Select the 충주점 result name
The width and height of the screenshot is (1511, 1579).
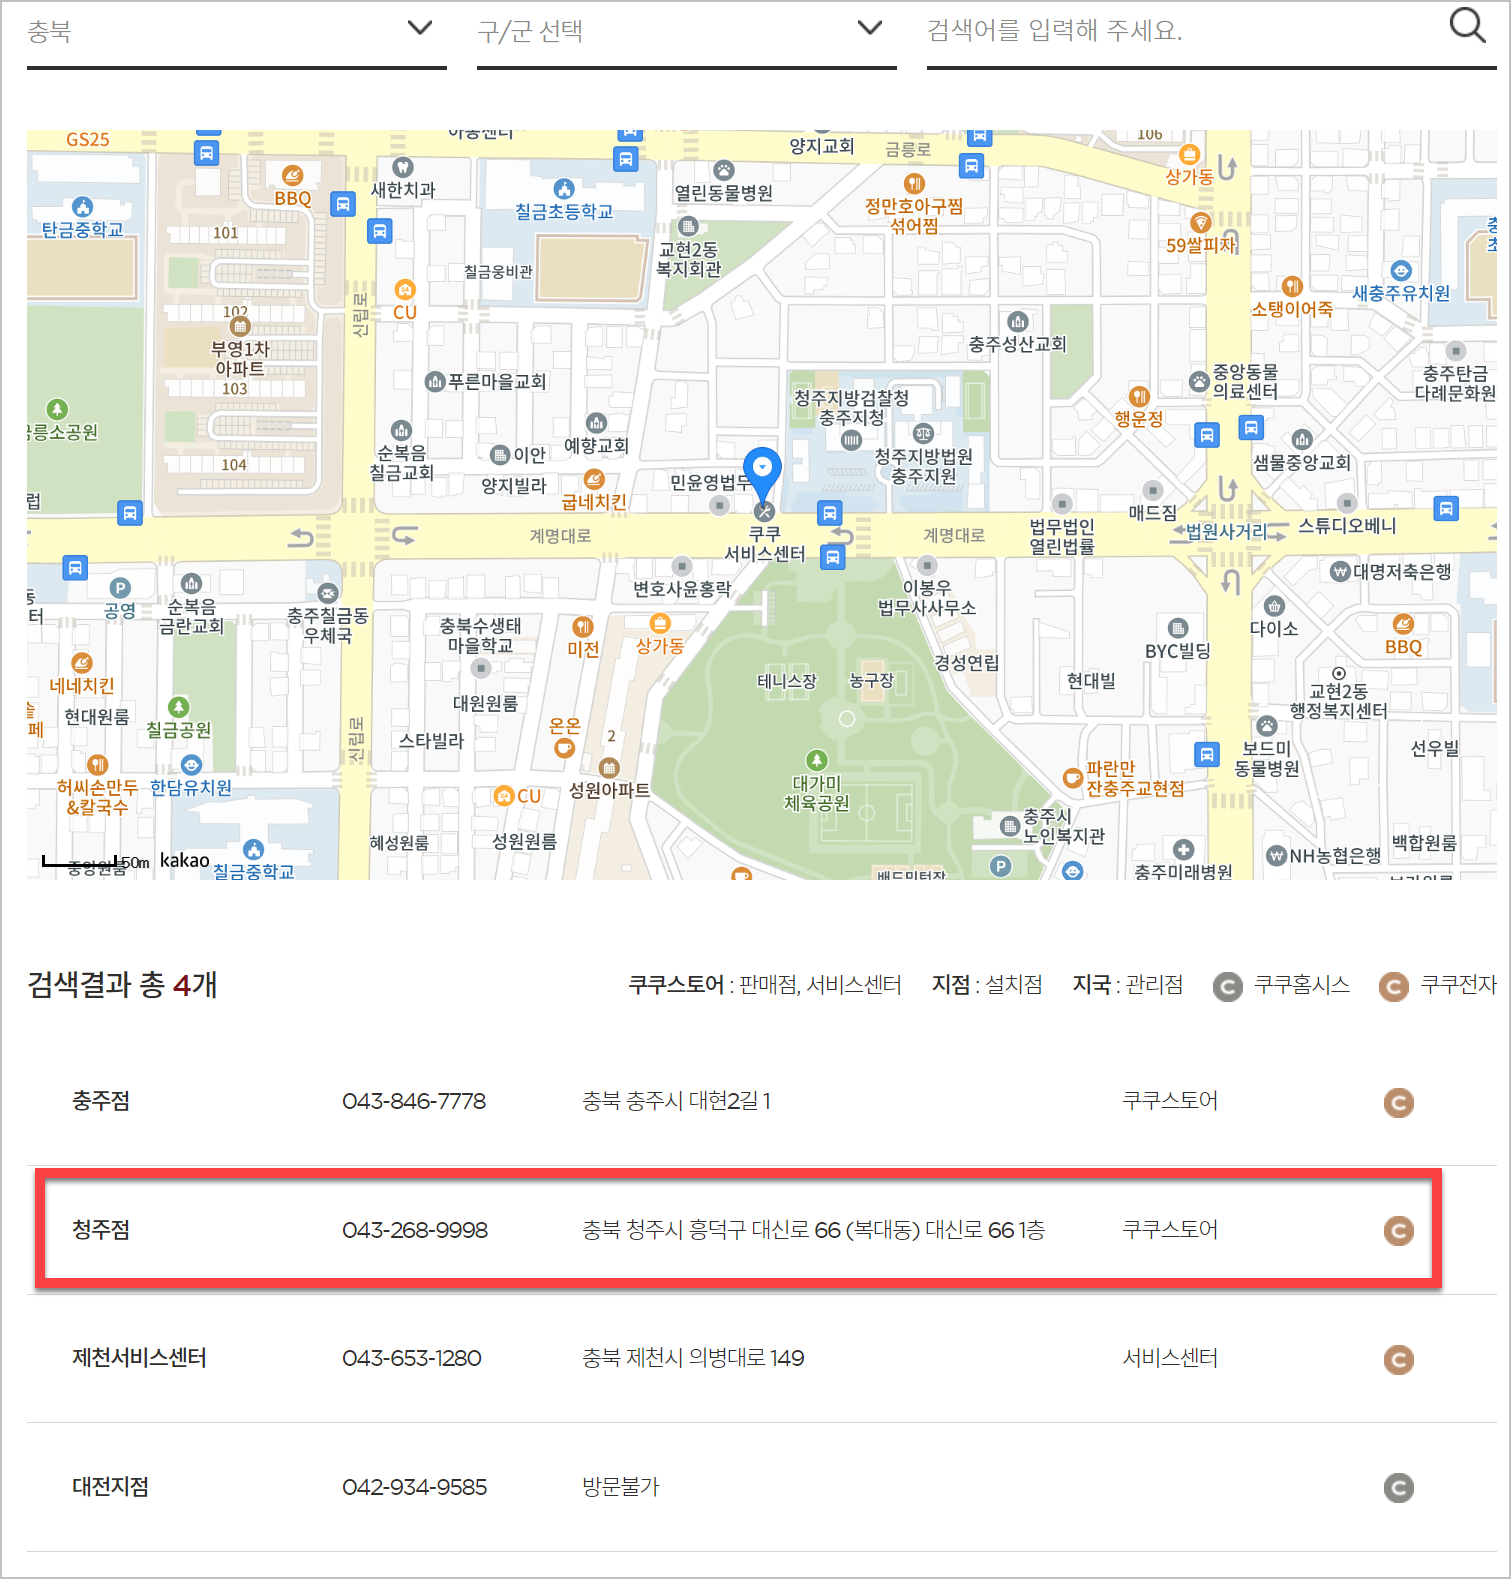[x=101, y=1101]
